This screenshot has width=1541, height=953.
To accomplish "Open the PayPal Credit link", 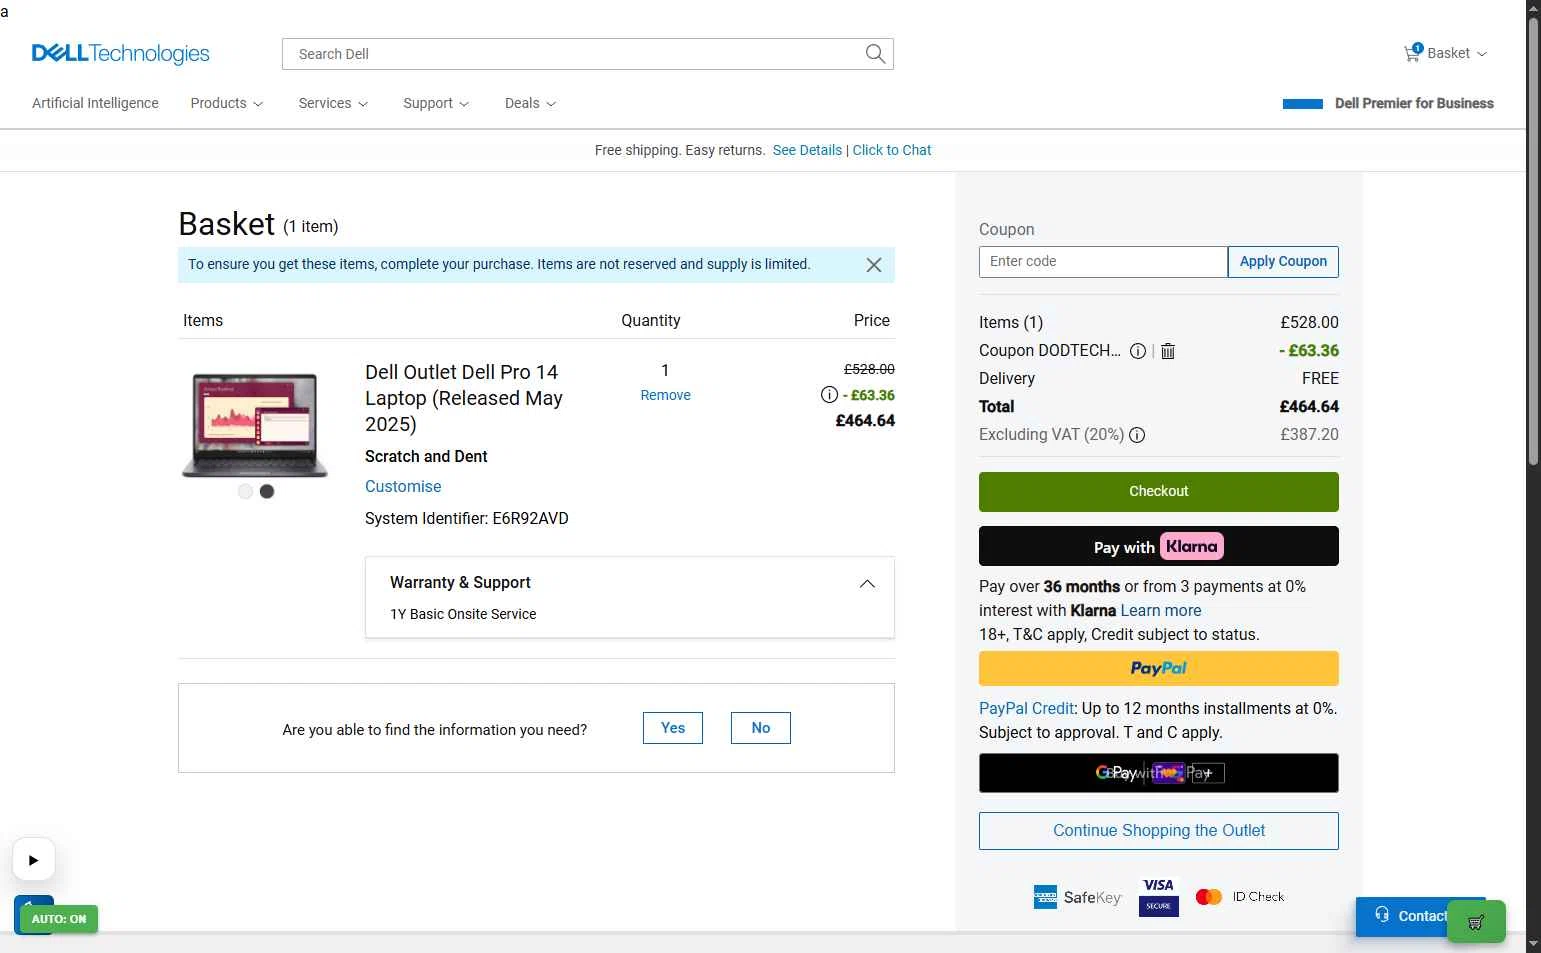I will (x=1026, y=709).
